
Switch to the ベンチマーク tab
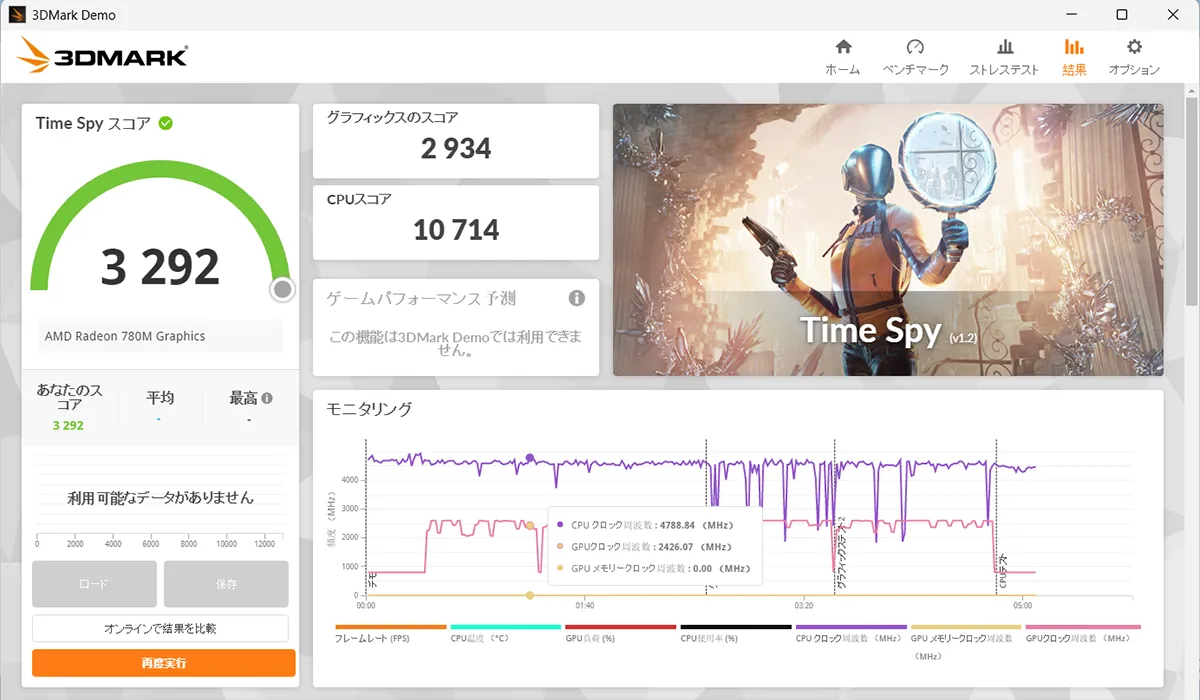point(915,57)
